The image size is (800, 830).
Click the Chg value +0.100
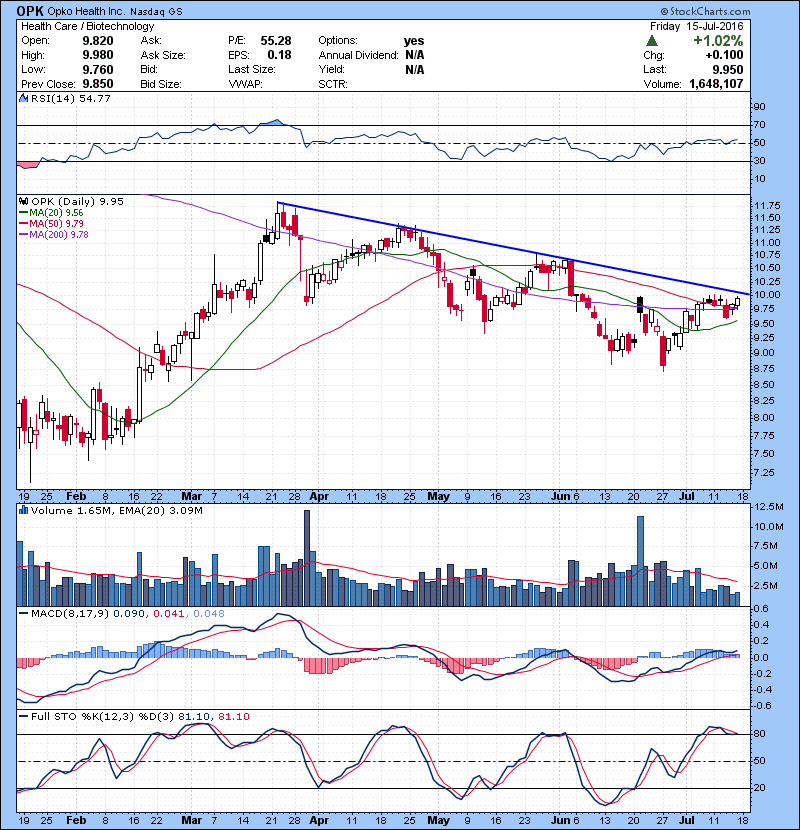pyautogui.click(x=724, y=55)
